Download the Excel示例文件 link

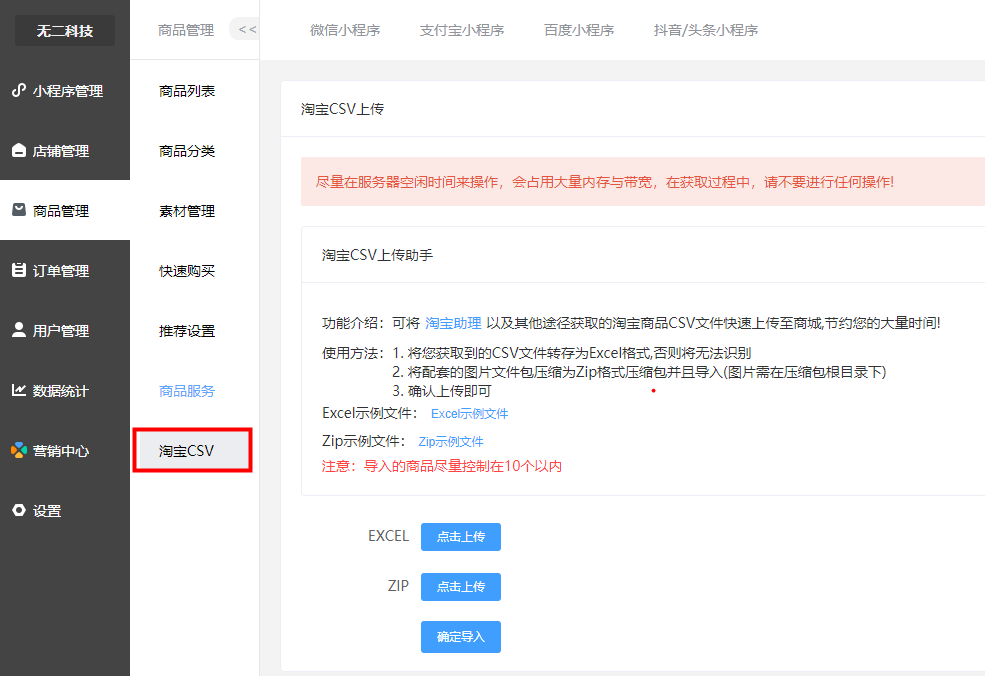point(469,413)
